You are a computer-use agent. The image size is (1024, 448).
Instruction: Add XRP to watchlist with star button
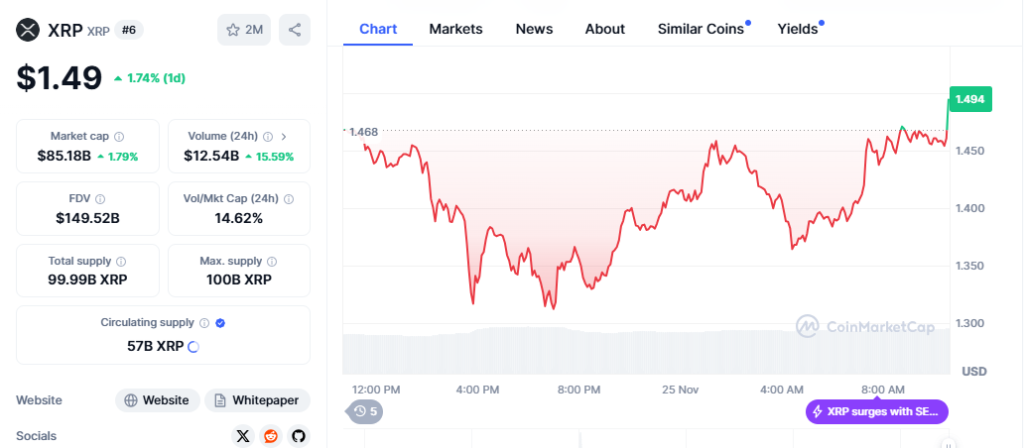[x=244, y=30]
